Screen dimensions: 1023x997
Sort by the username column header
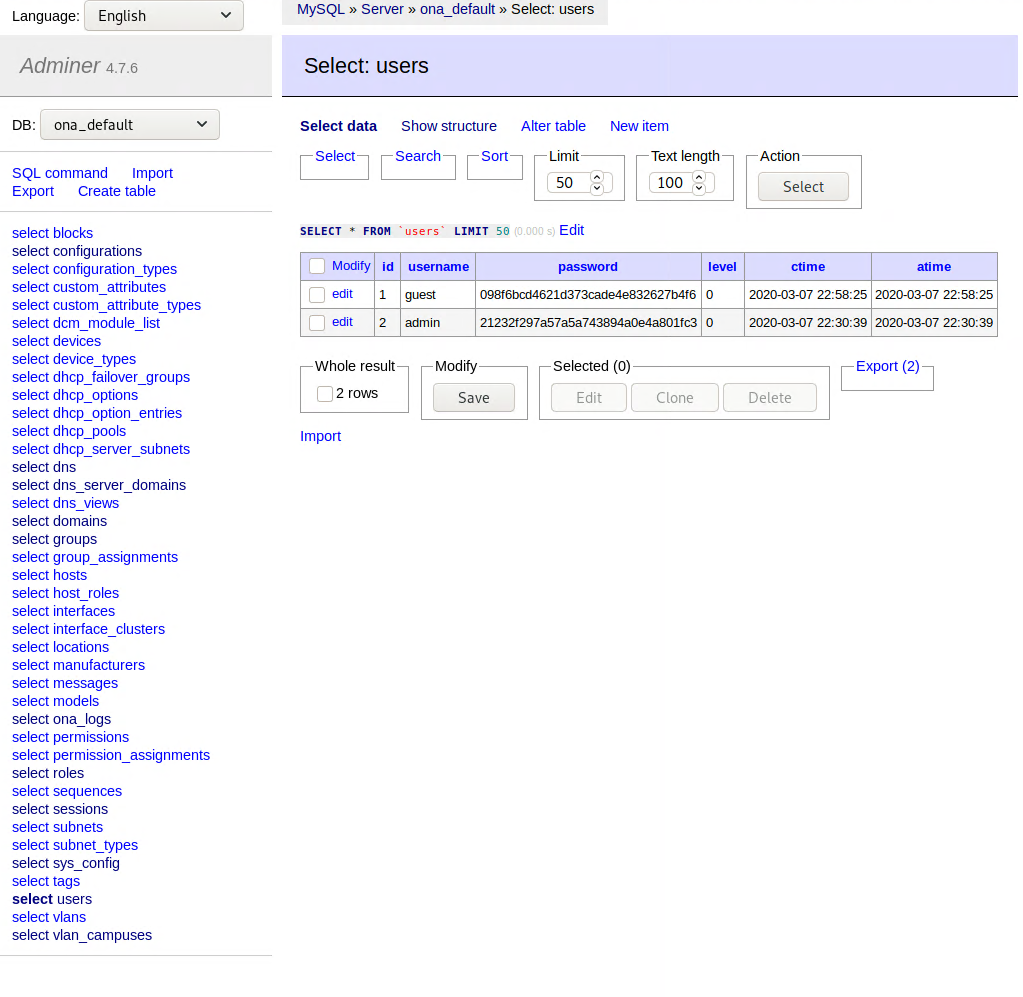click(x=438, y=267)
